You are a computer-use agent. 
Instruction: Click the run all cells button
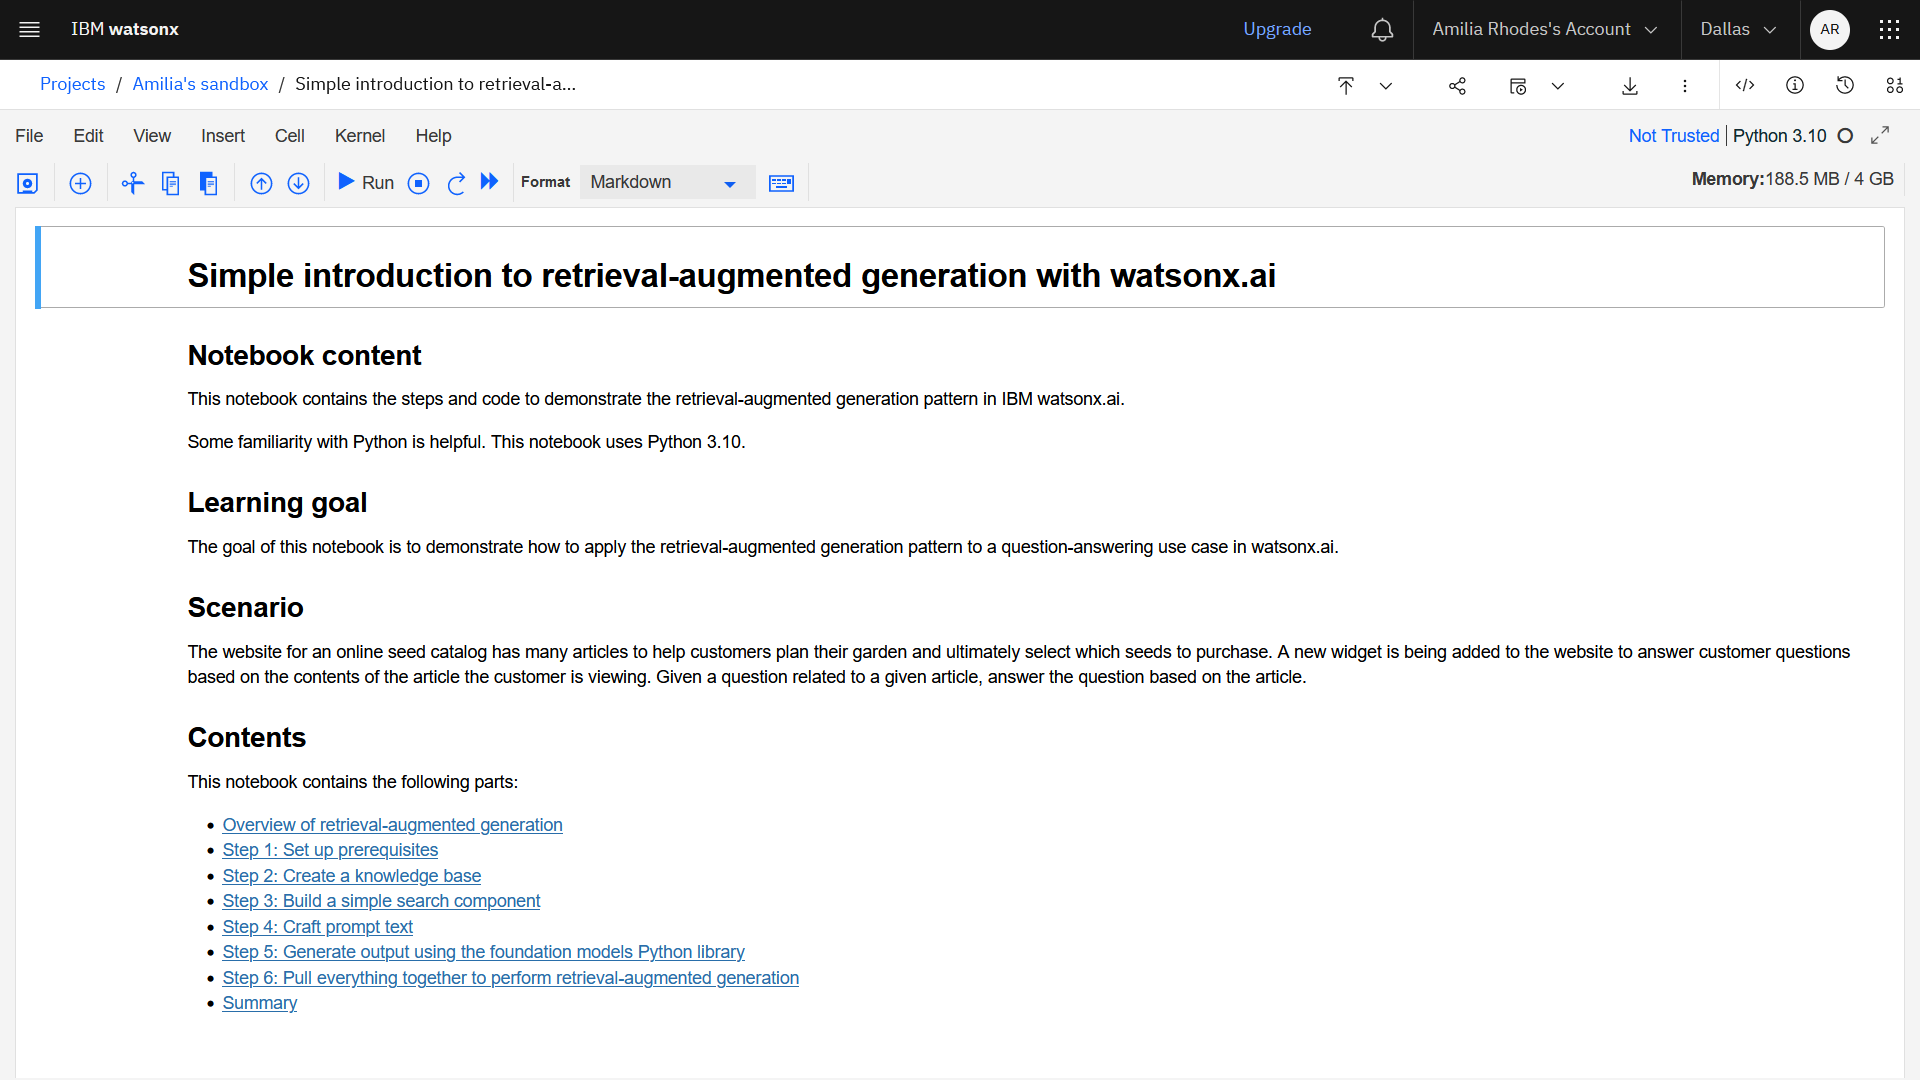point(487,182)
